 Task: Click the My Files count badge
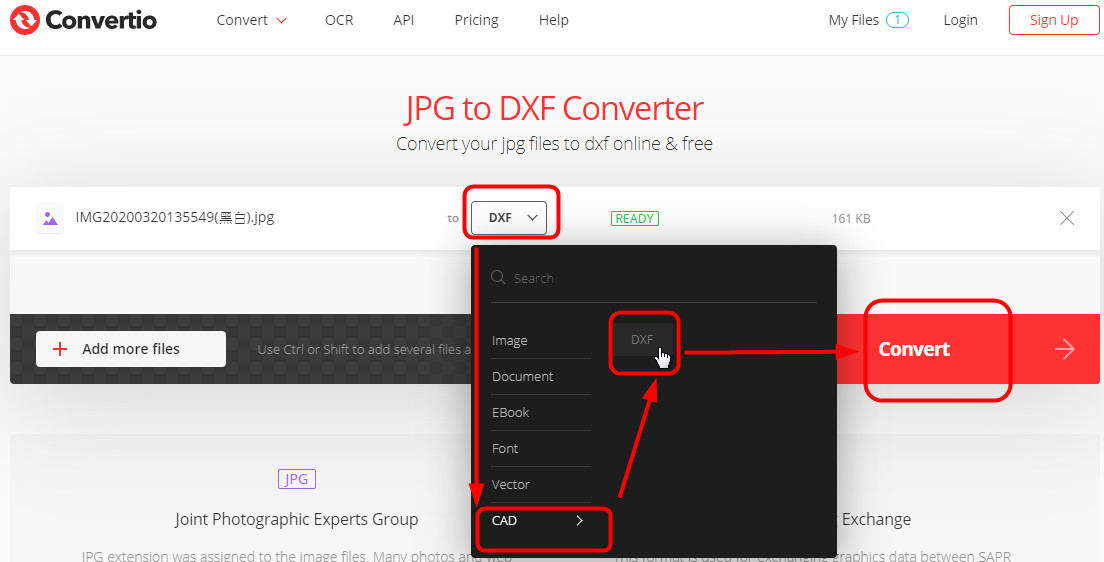pos(897,20)
